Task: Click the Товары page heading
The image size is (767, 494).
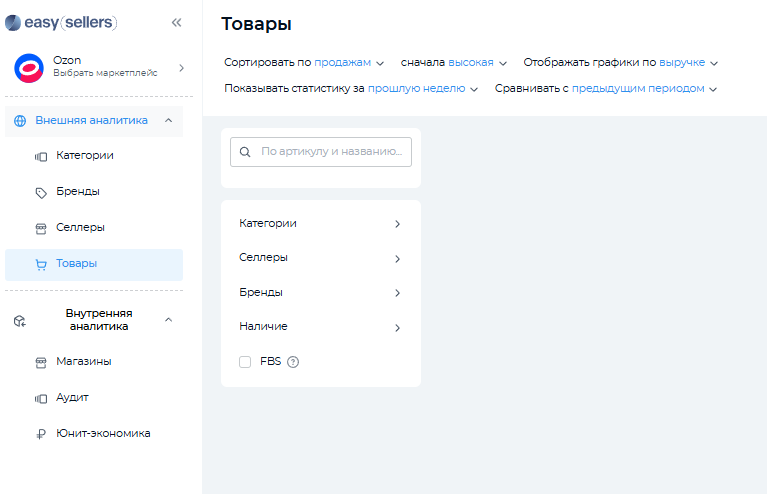Action: [x=256, y=23]
